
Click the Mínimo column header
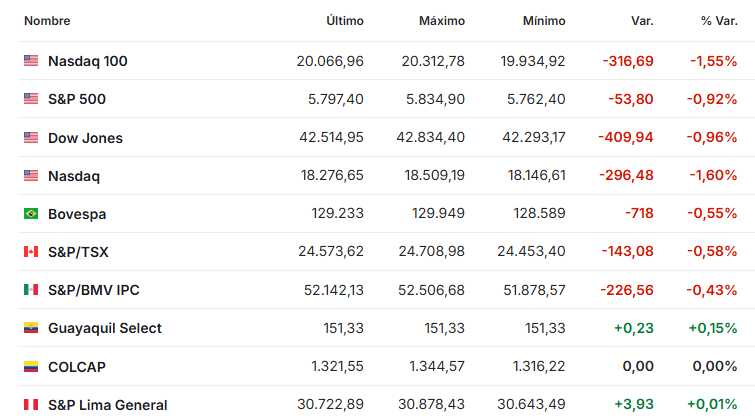tap(544, 21)
